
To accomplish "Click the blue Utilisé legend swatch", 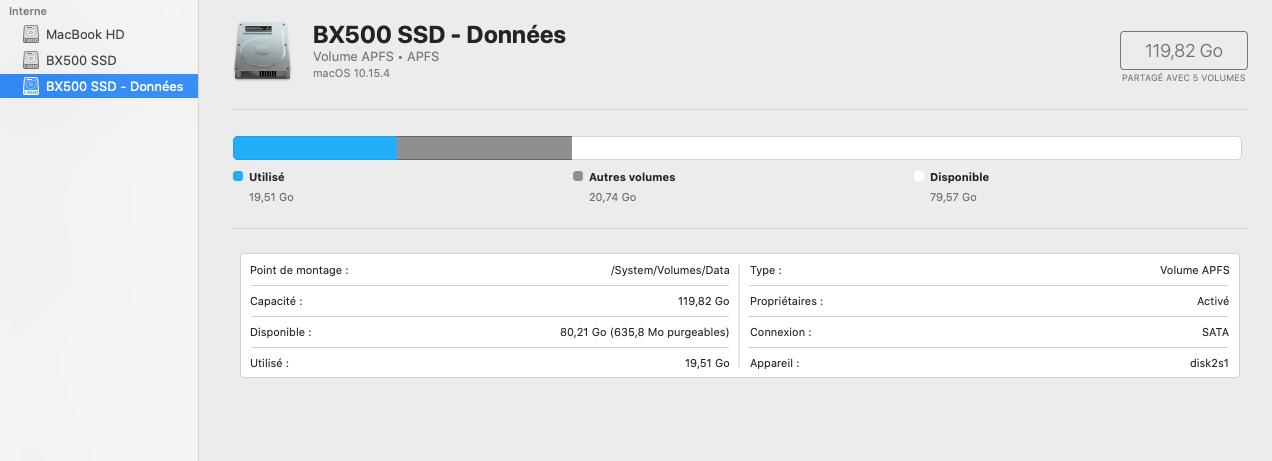I will (x=238, y=176).
